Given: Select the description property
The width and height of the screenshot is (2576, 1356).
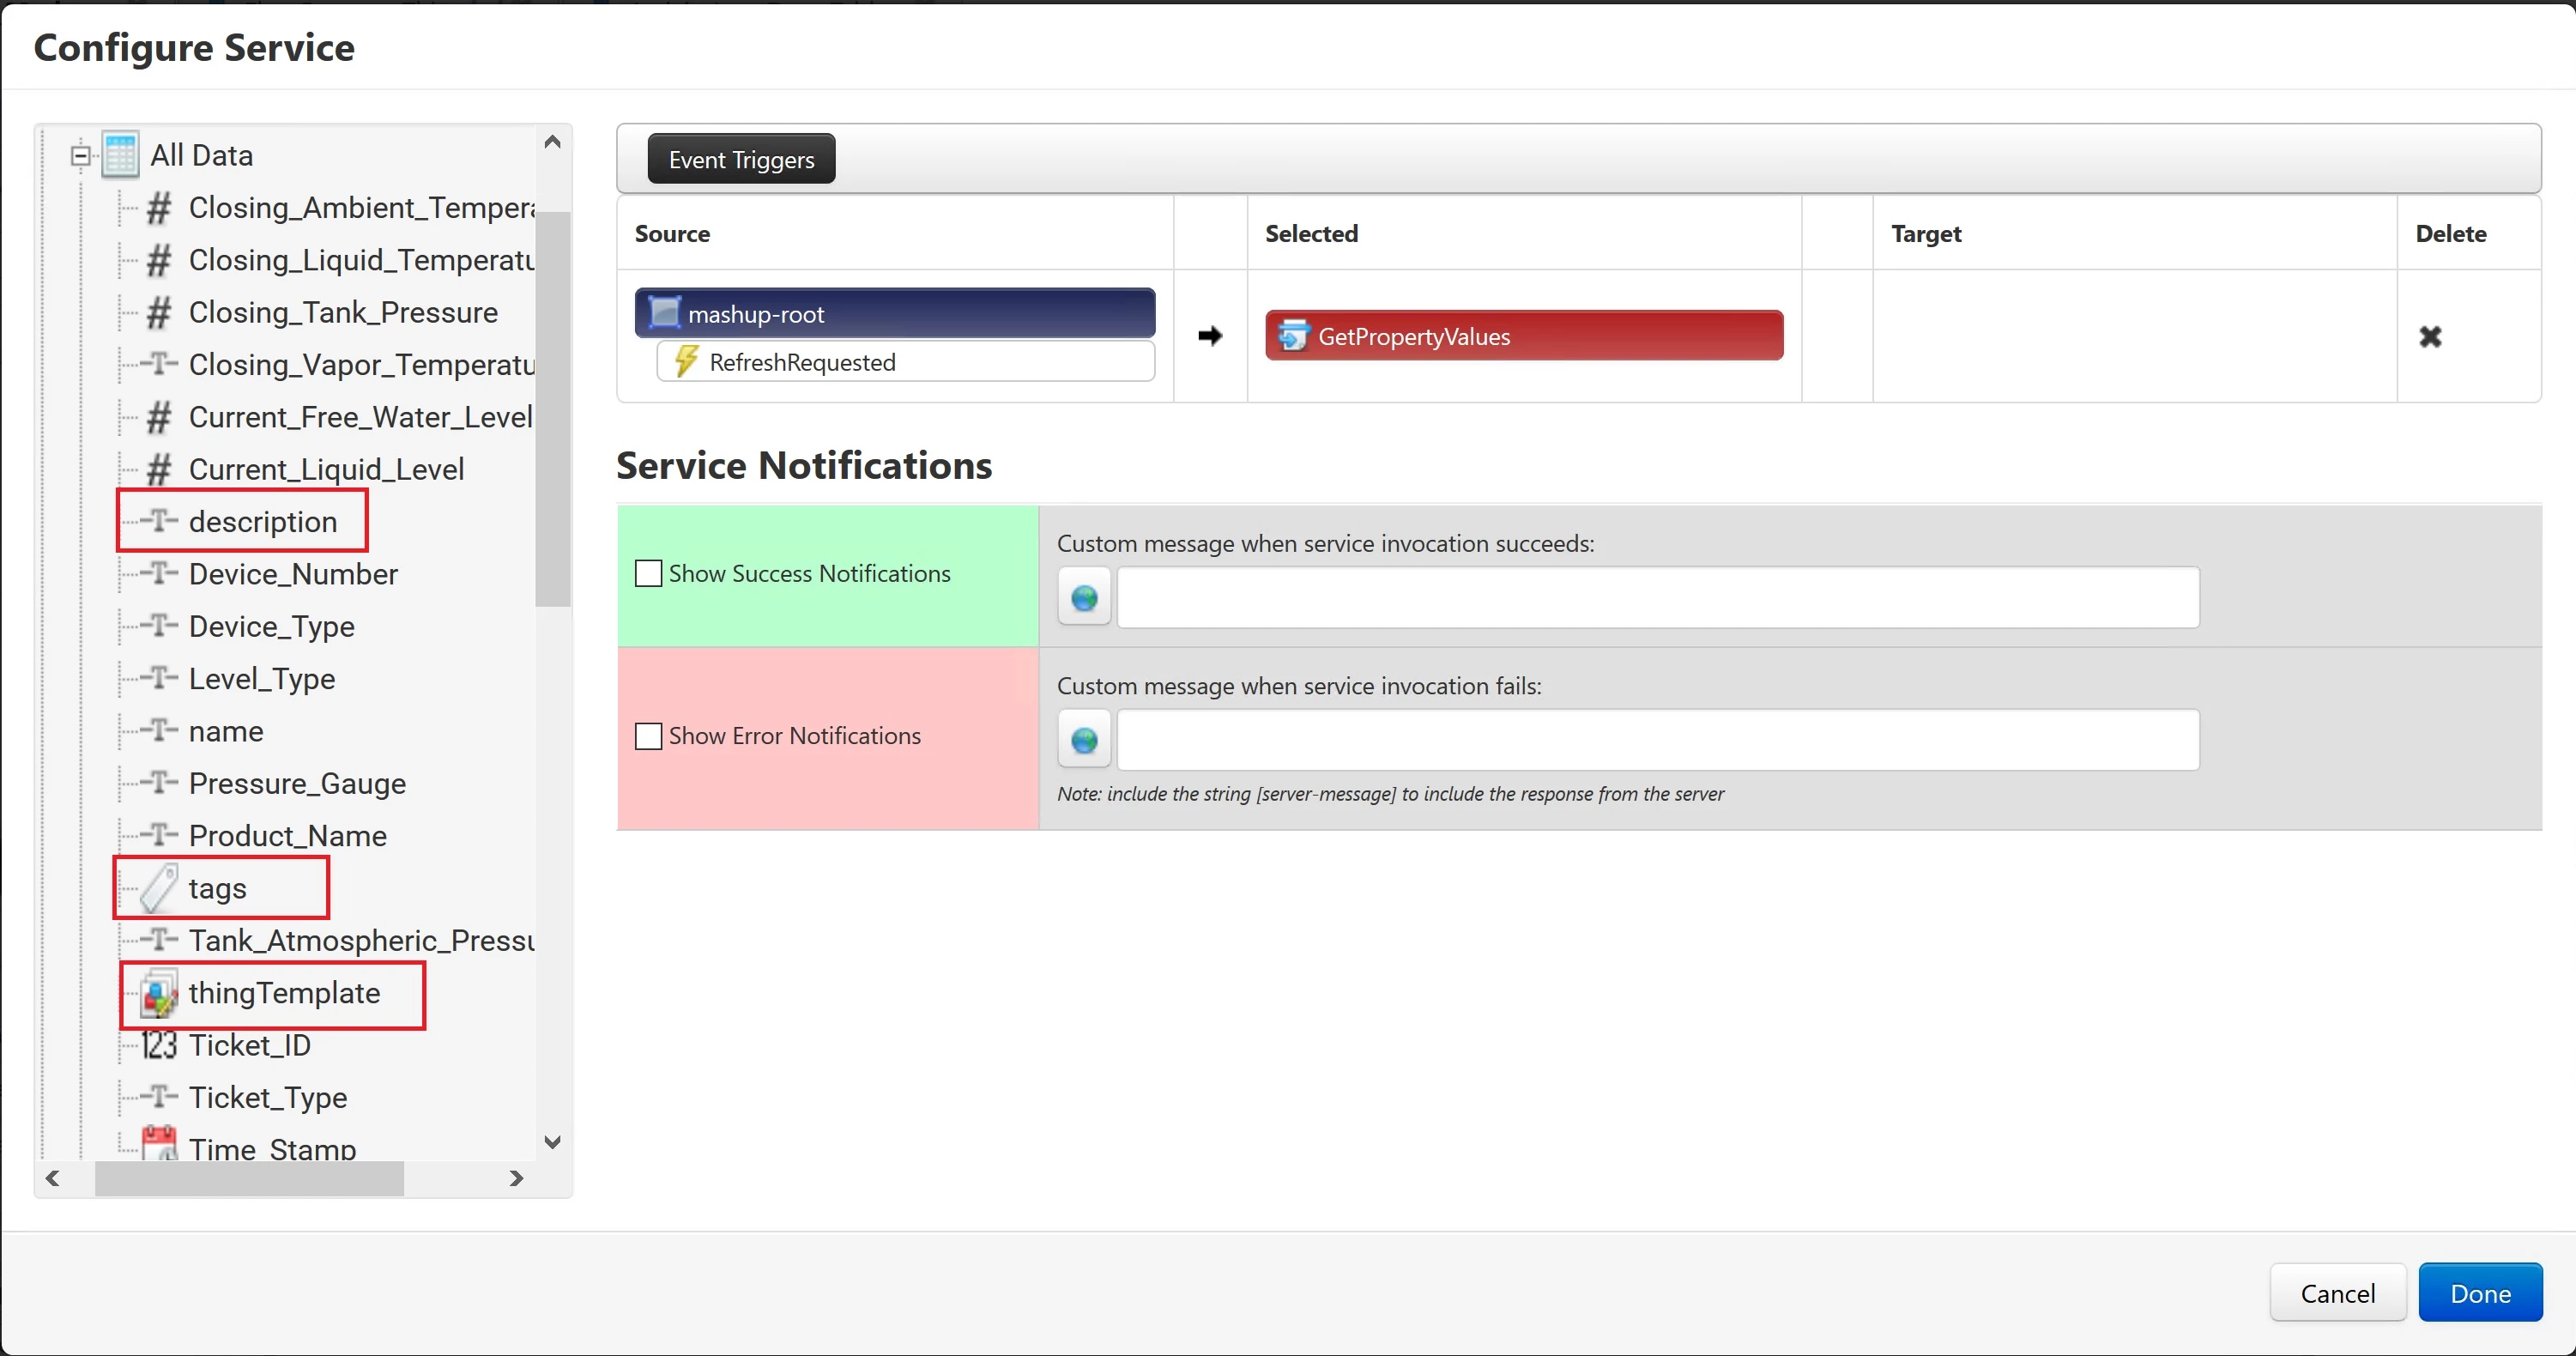Looking at the screenshot, I should (263, 521).
